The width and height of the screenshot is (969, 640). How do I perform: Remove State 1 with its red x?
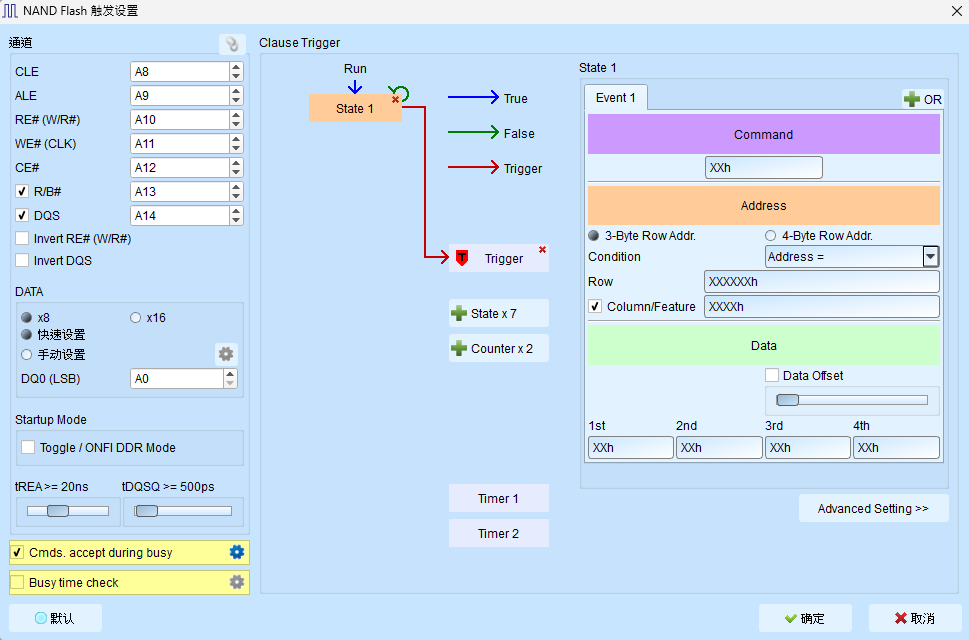coord(396,99)
